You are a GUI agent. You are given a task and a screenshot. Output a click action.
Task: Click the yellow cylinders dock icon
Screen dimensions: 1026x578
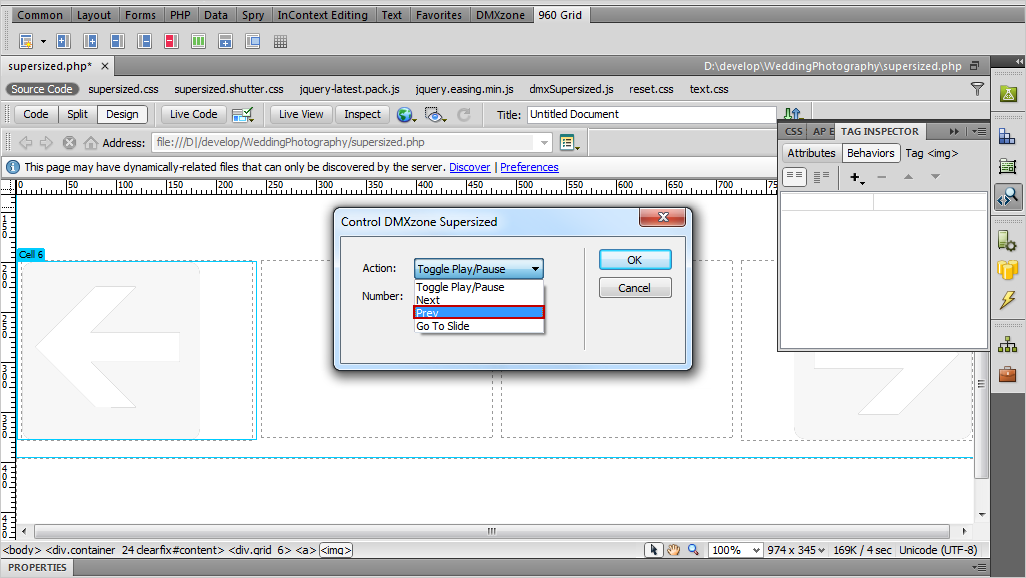(1008, 269)
